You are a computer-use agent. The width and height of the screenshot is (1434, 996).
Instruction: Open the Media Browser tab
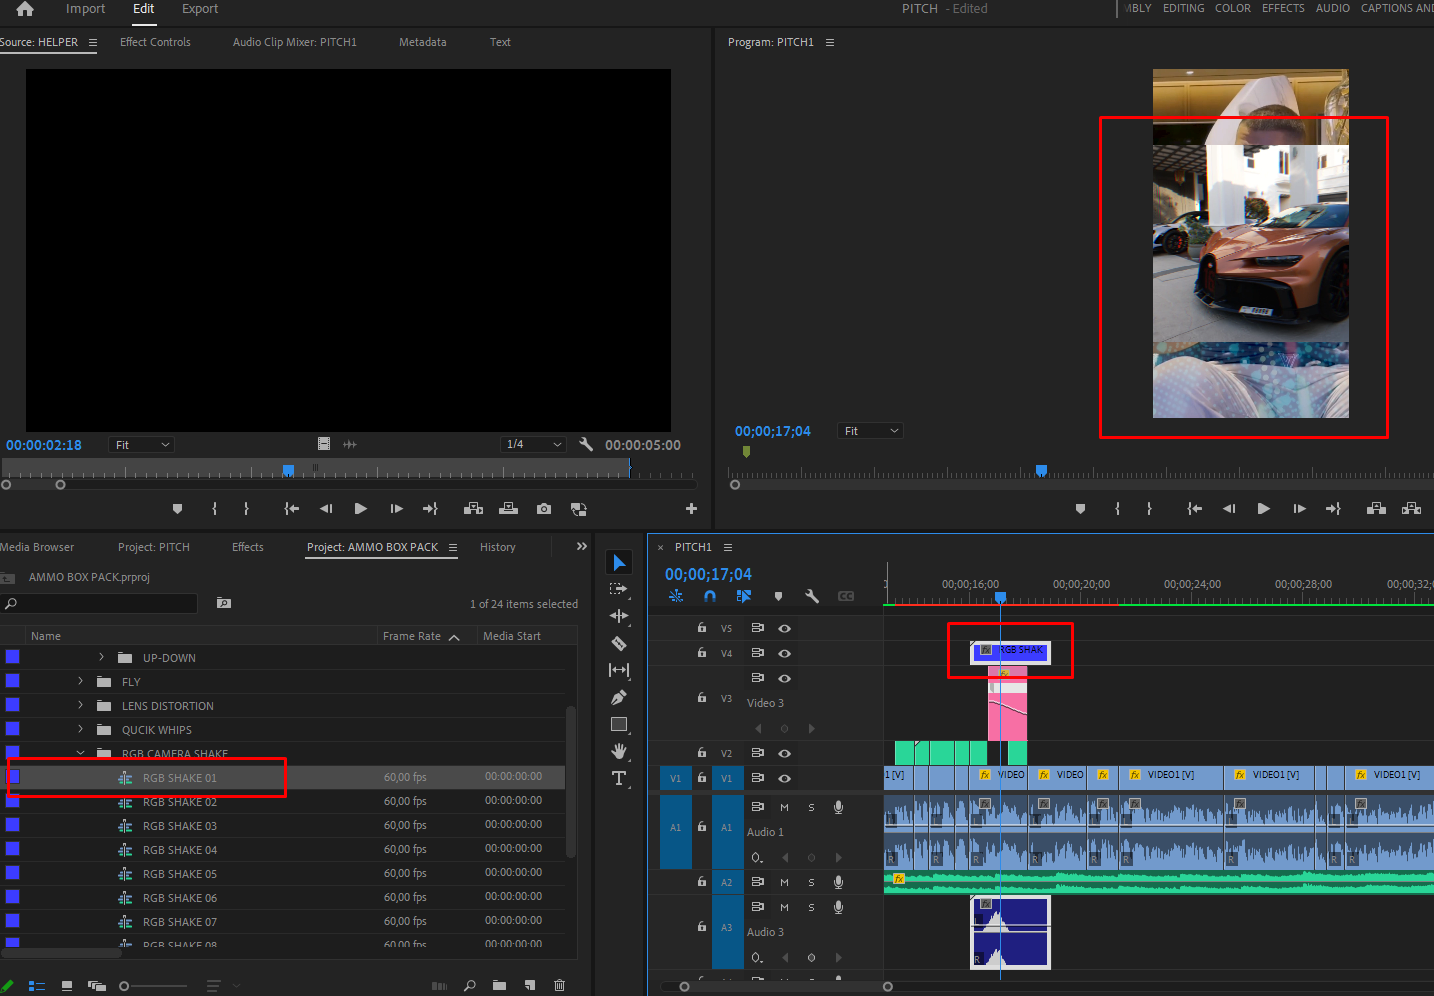pyautogui.click(x=37, y=547)
